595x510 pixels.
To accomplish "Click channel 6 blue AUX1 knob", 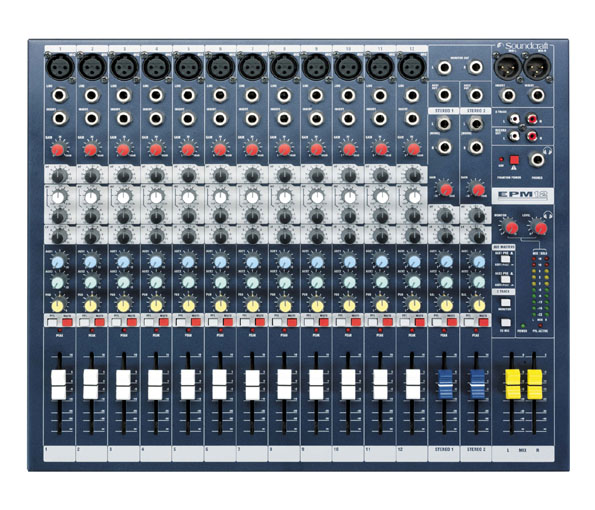I will pos(220,262).
